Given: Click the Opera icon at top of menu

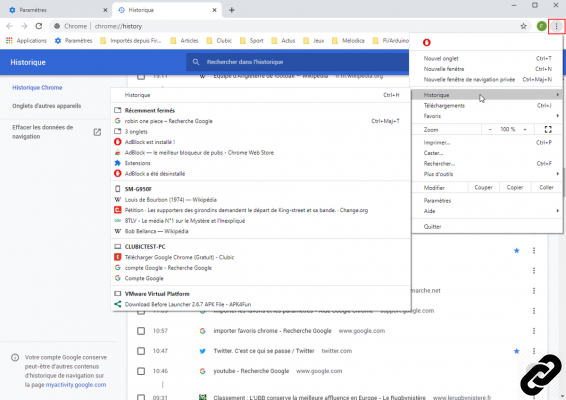Looking at the screenshot, I should [427, 43].
